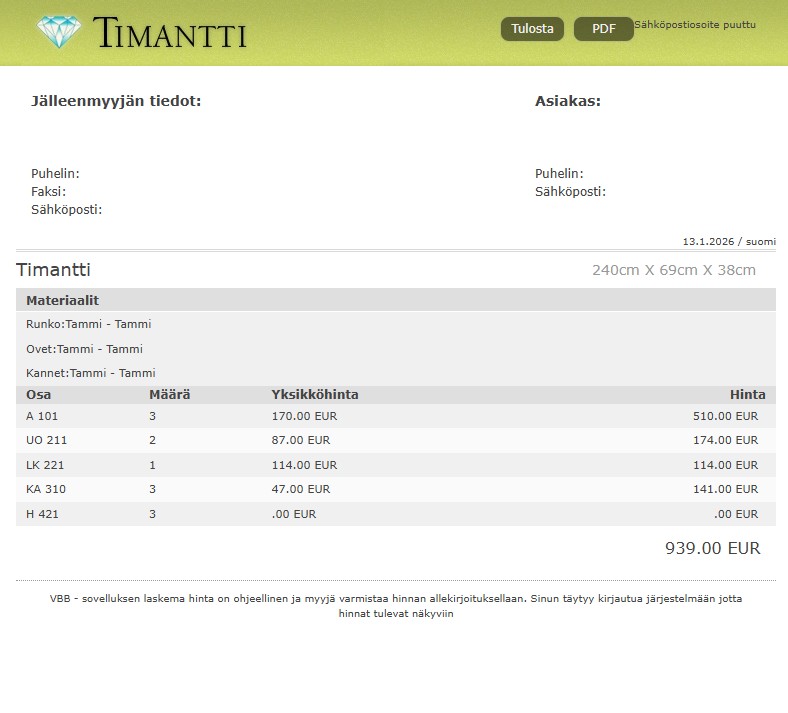The width and height of the screenshot is (788, 713).
Task: Click the Timantti diamond logo icon
Action: [60, 31]
